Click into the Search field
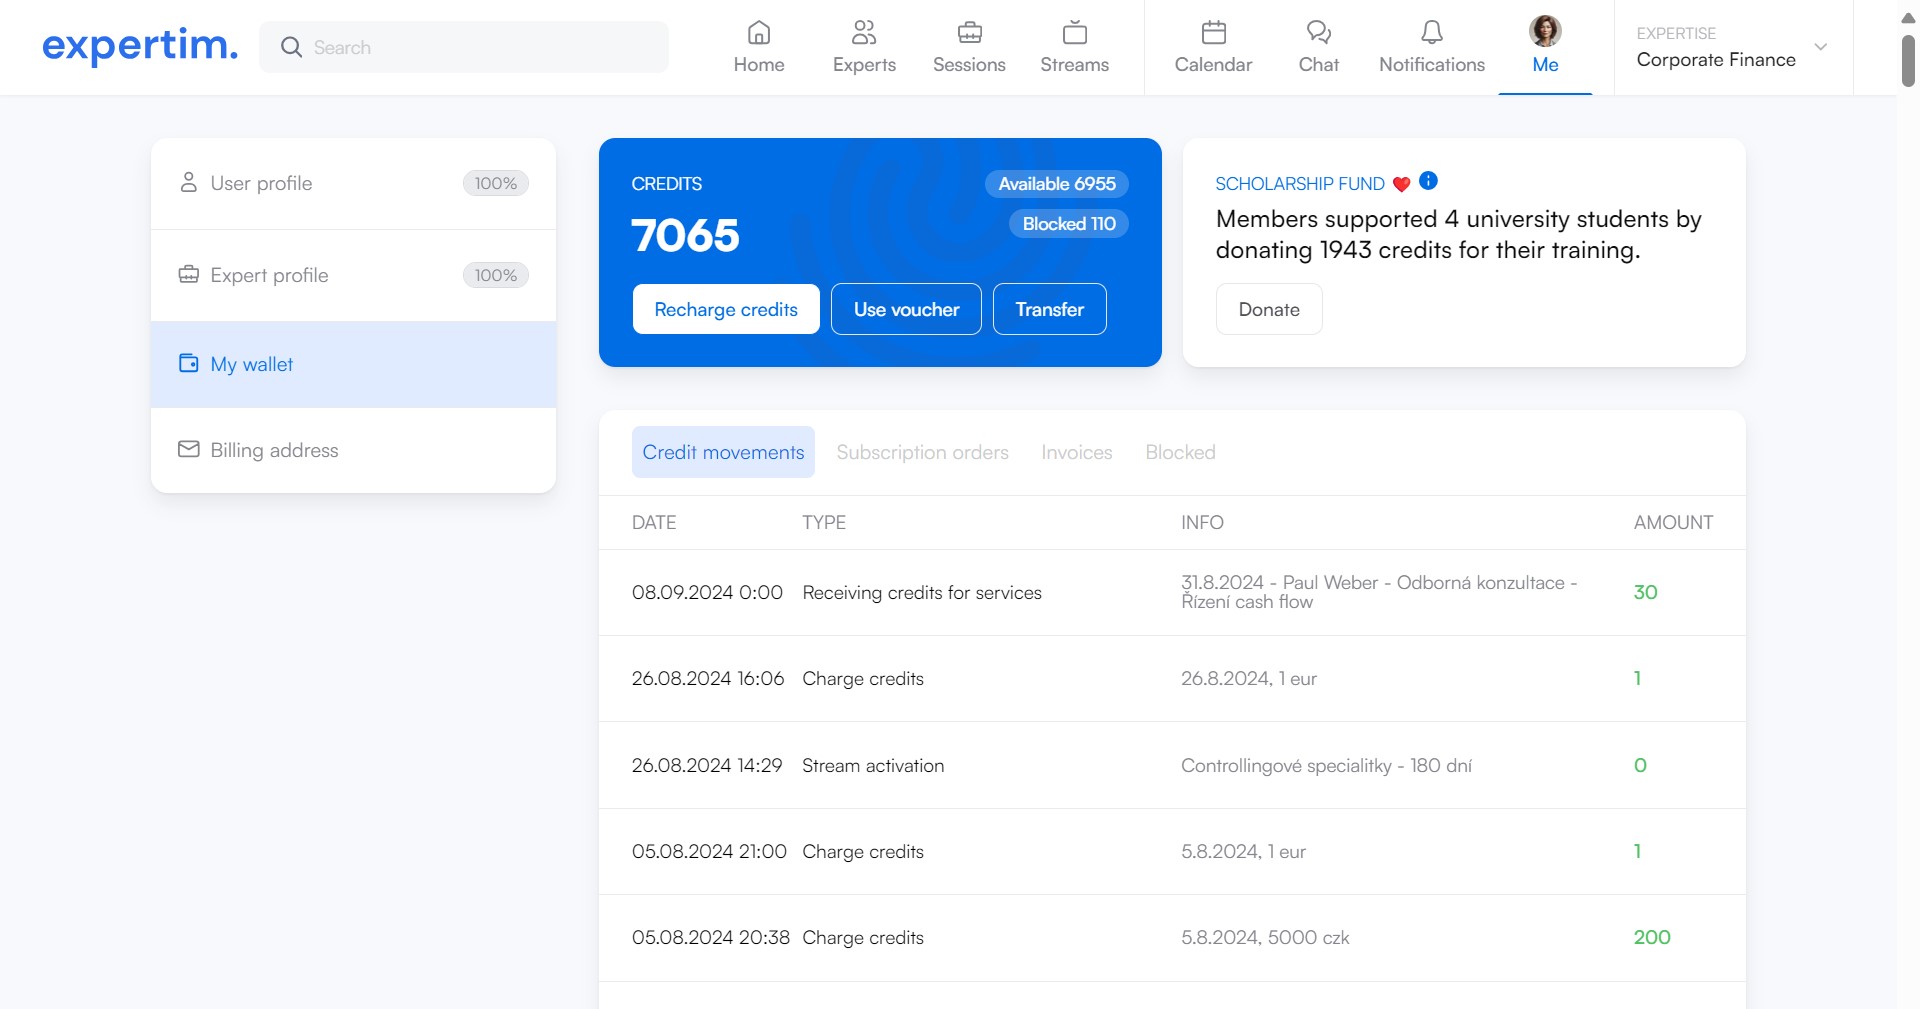This screenshot has height=1009, width=1920. click(x=480, y=47)
